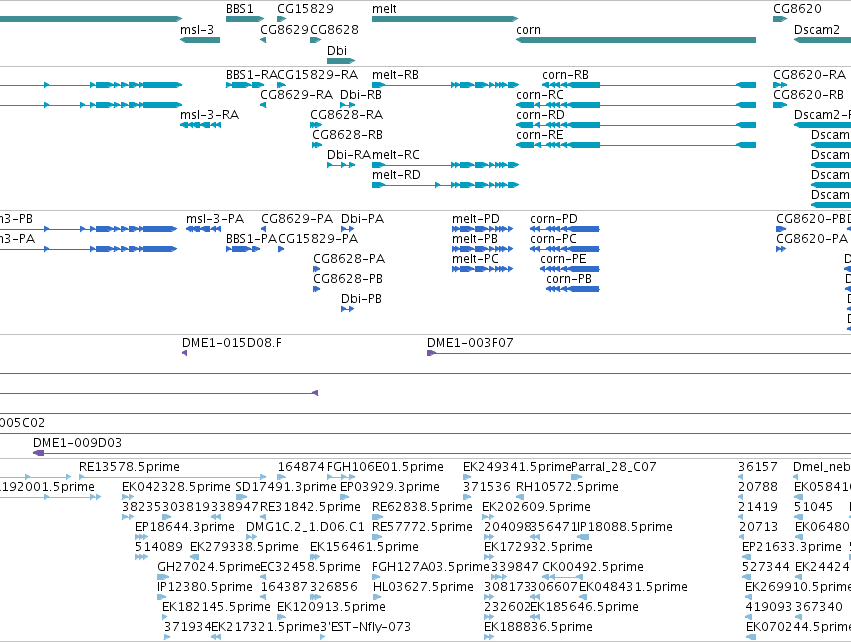Screen dimensions: 851x642
Task: Click the IP18088.5prime EST label
Action: pyautogui.click(x=625, y=527)
